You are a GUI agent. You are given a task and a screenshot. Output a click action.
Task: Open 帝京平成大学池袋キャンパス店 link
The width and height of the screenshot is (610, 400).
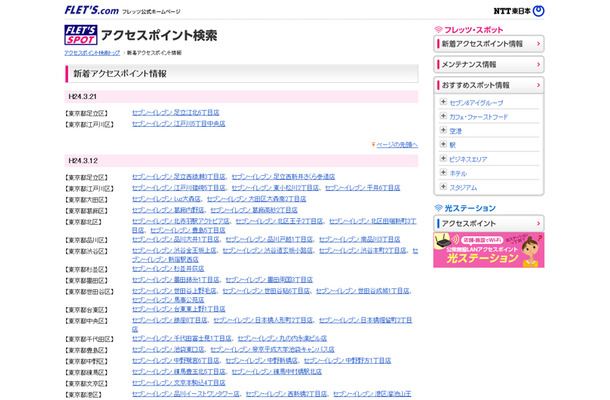pyautogui.click(x=272, y=350)
